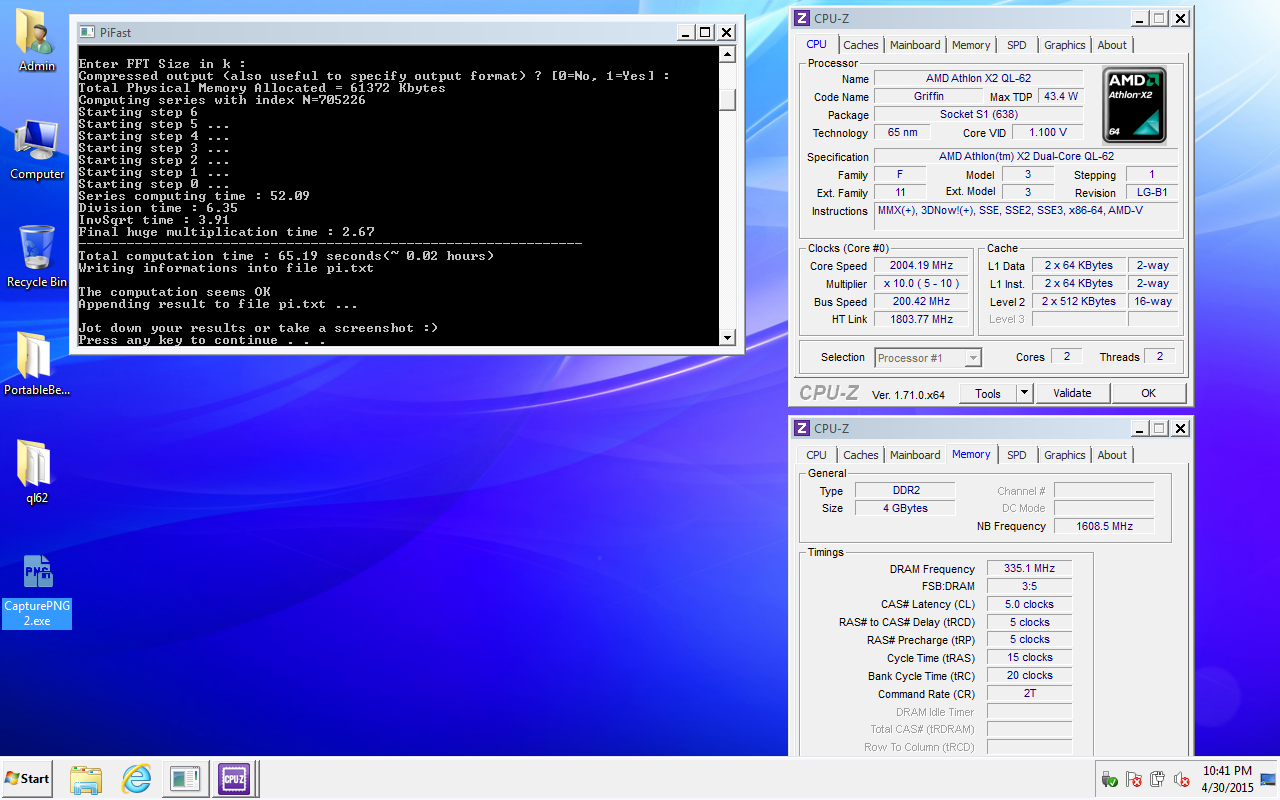Click the Total computation time line in PiFast
The height and width of the screenshot is (800, 1280).
tap(286, 256)
